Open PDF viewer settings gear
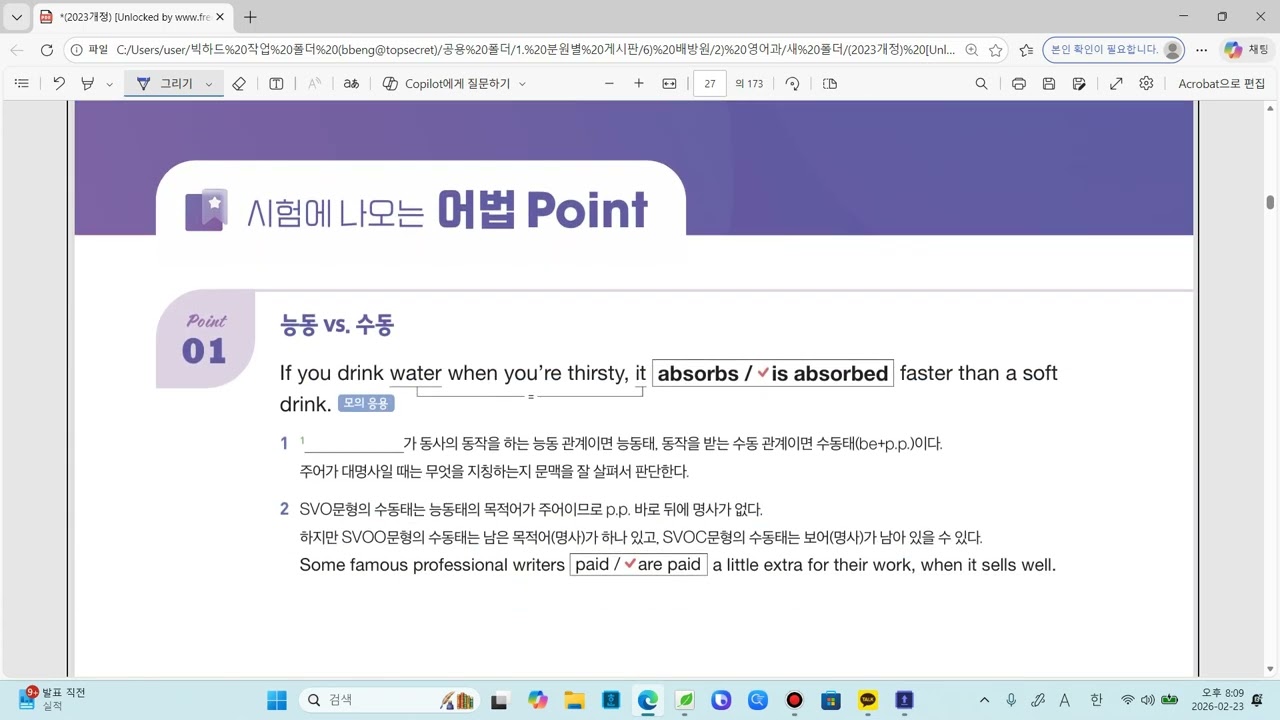This screenshot has height=720, width=1280. coord(1146,84)
